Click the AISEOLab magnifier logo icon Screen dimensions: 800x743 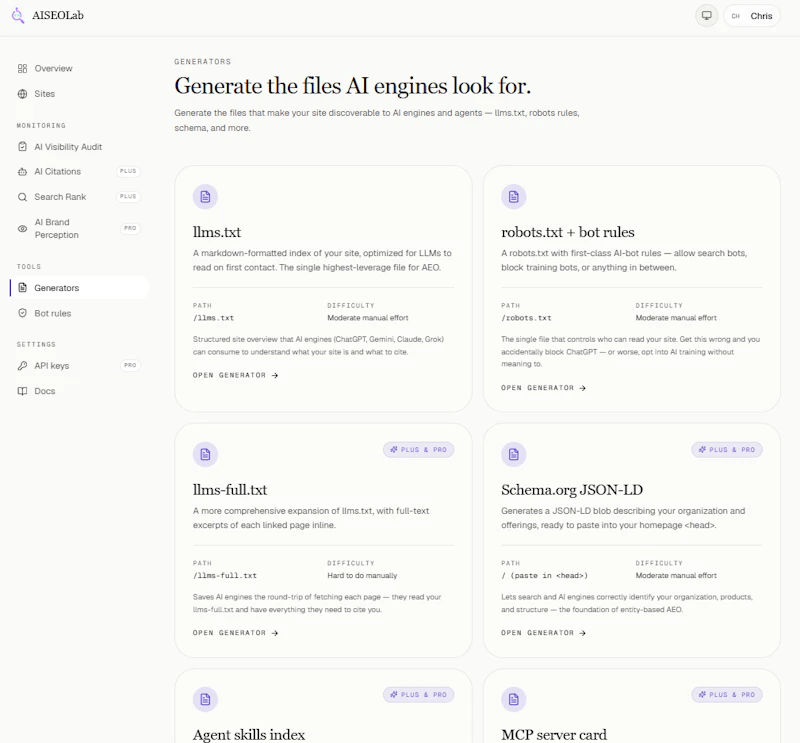[x=18, y=15]
